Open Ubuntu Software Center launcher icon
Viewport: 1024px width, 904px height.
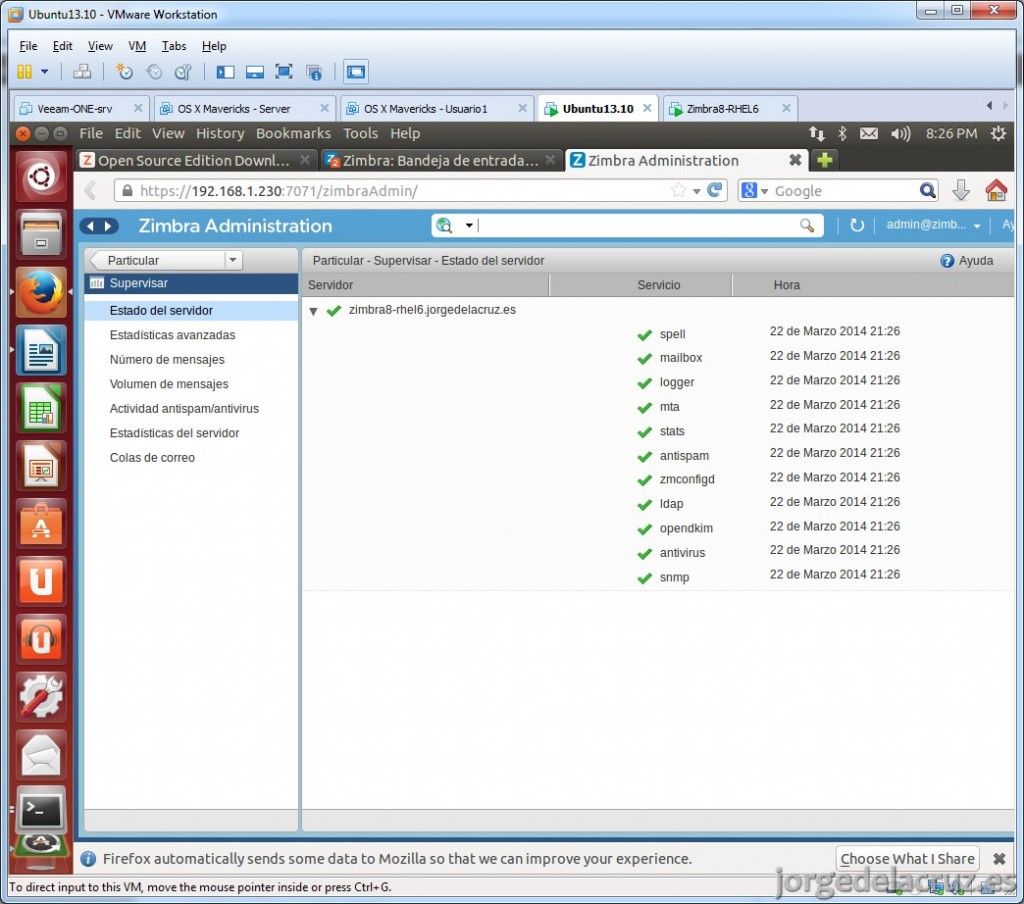pyautogui.click(x=41, y=524)
